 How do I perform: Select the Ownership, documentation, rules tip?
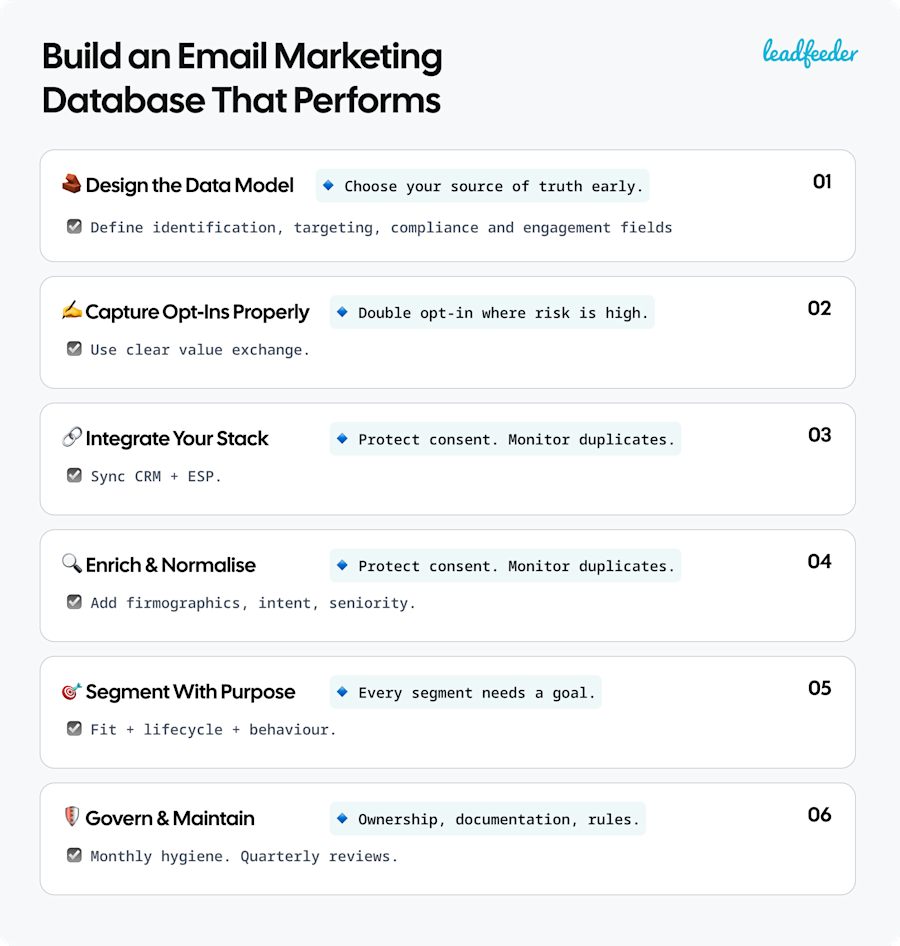[x=487, y=819]
